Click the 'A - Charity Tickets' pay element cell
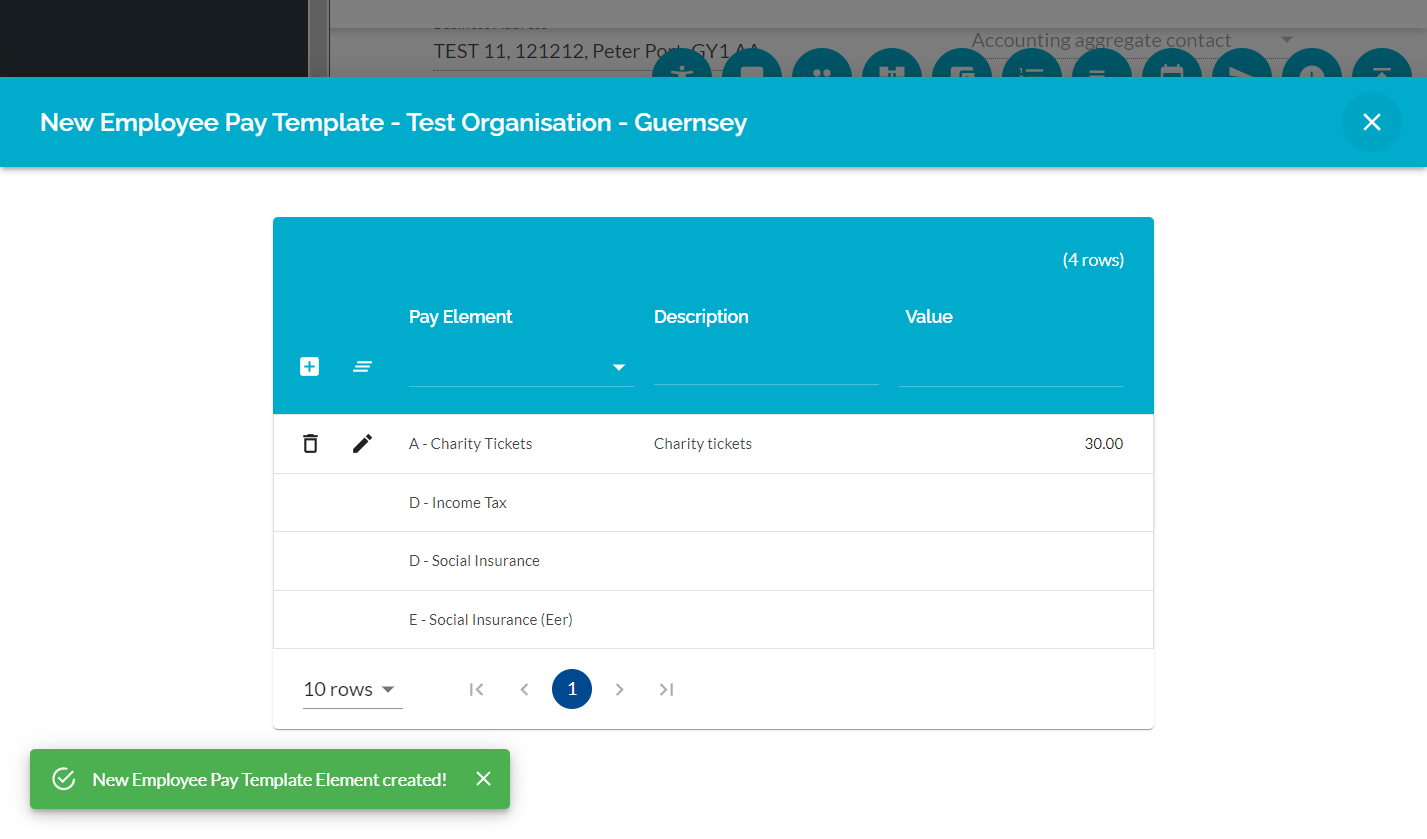Image resolution: width=1427 pixels, height=839 pixels. click(x=470, y=444)
